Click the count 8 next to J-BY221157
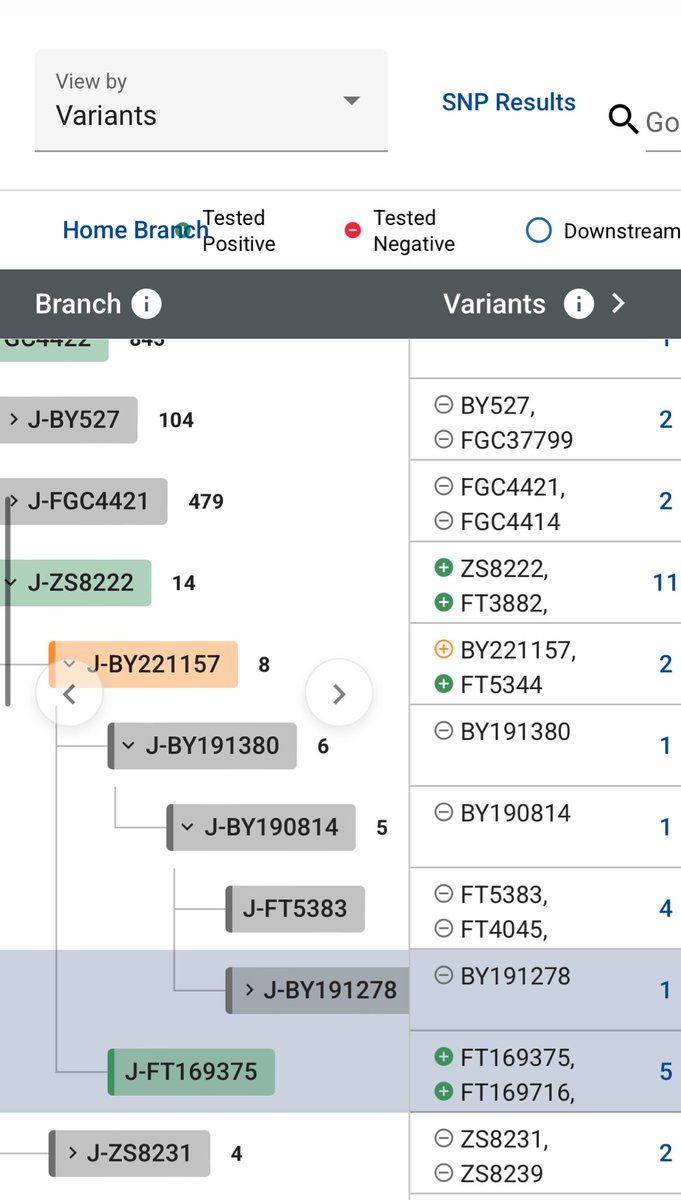This screenshot has width=681, height=1200. pyautogui.click(x=264, y=665)
